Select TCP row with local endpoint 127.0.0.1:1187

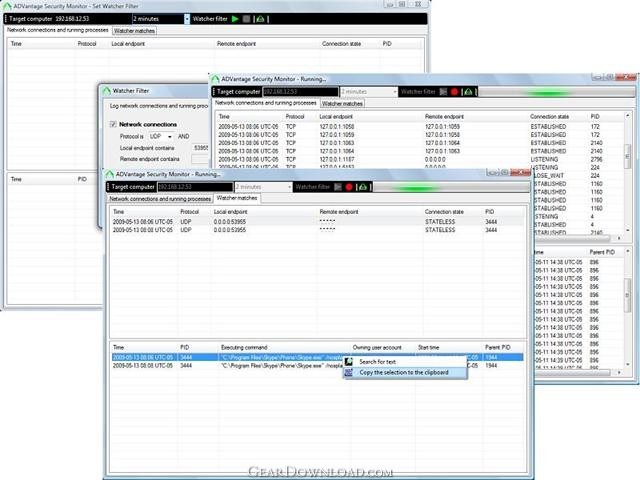click(x=420, y=159)
